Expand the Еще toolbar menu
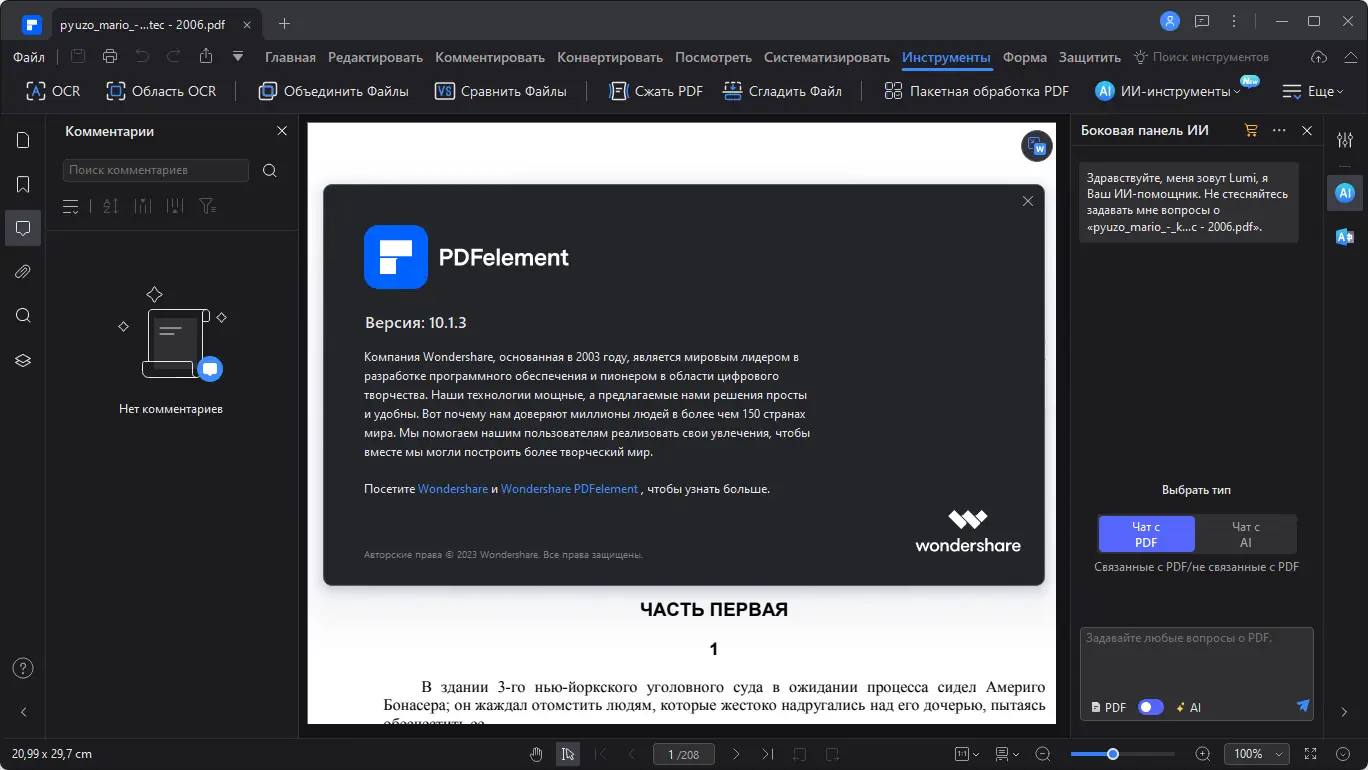This screenshot has width=1368, height=770. coord(1314,91)
